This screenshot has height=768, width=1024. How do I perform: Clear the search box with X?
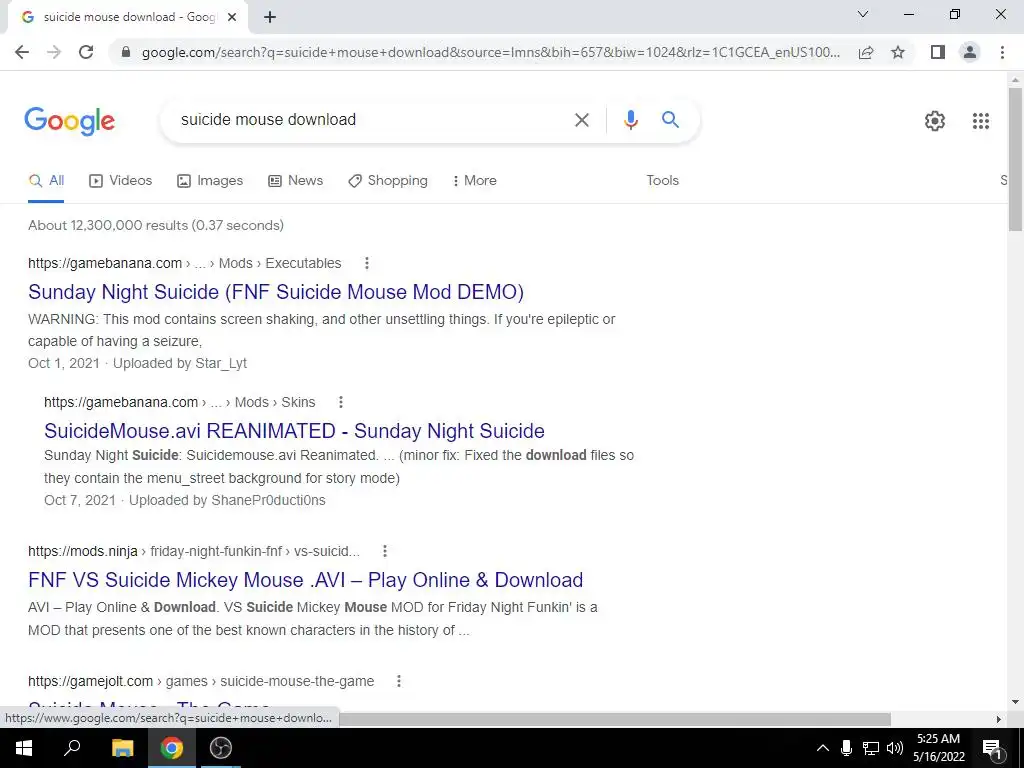pos(581,120)
